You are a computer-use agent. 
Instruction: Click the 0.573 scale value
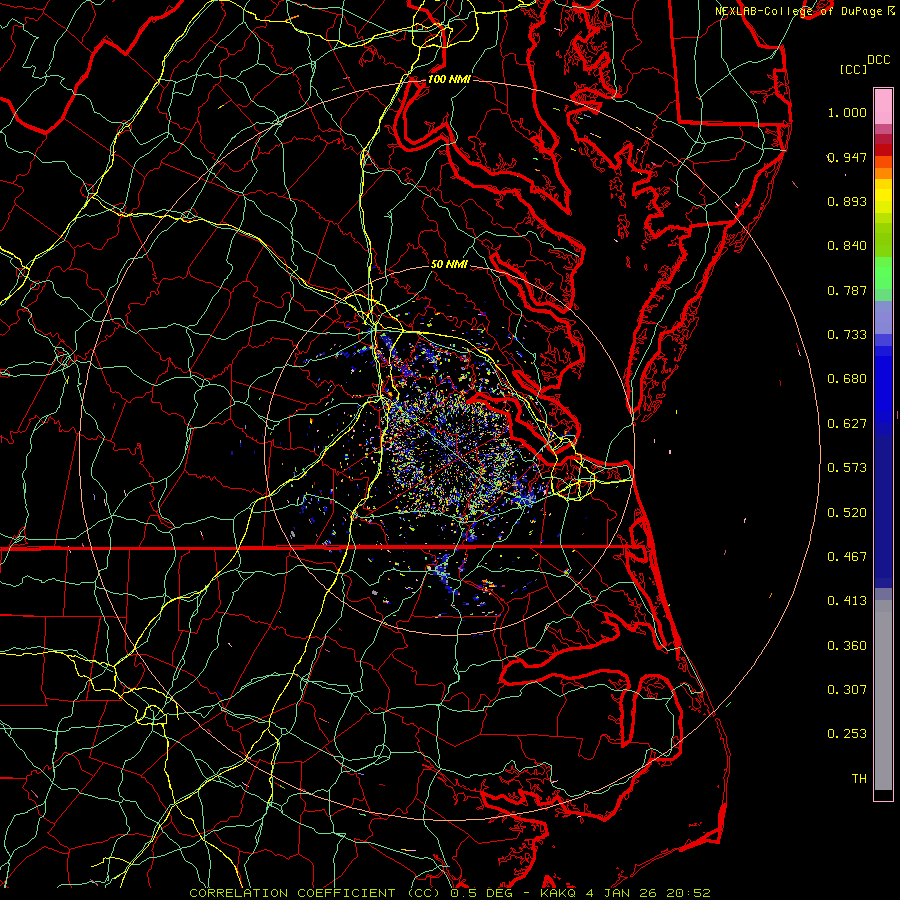click(847, 468)
